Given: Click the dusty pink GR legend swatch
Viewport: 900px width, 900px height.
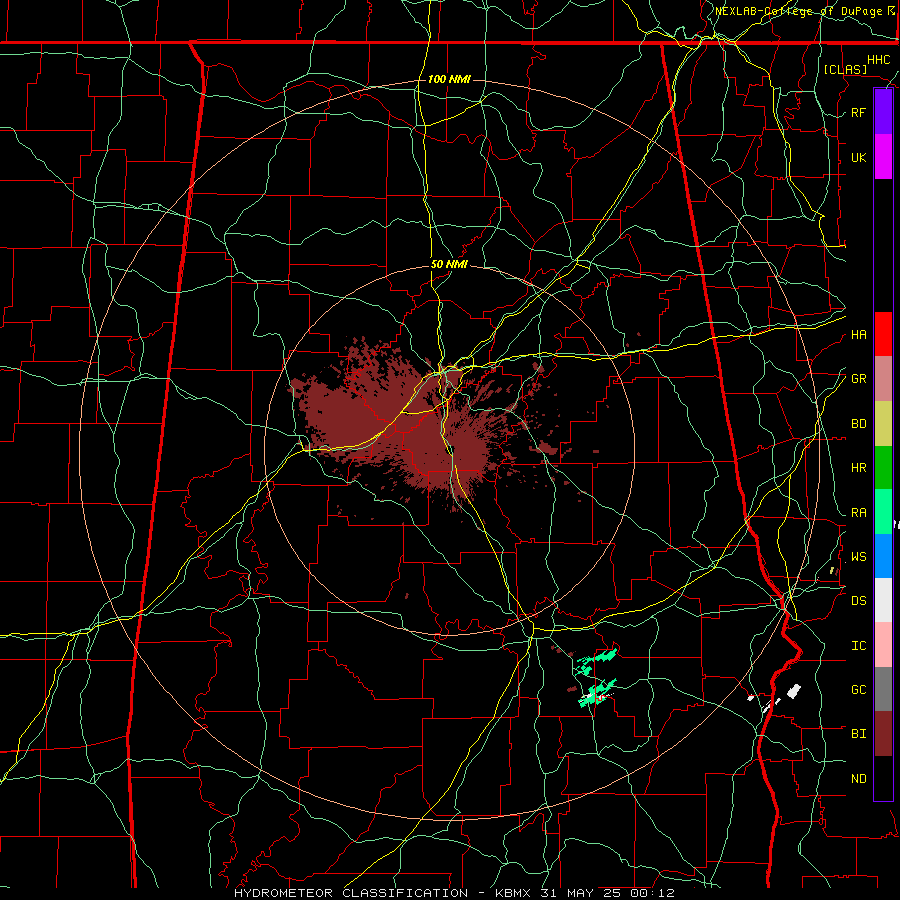Looking at the screenshot, I should click(x=883, y=378).
